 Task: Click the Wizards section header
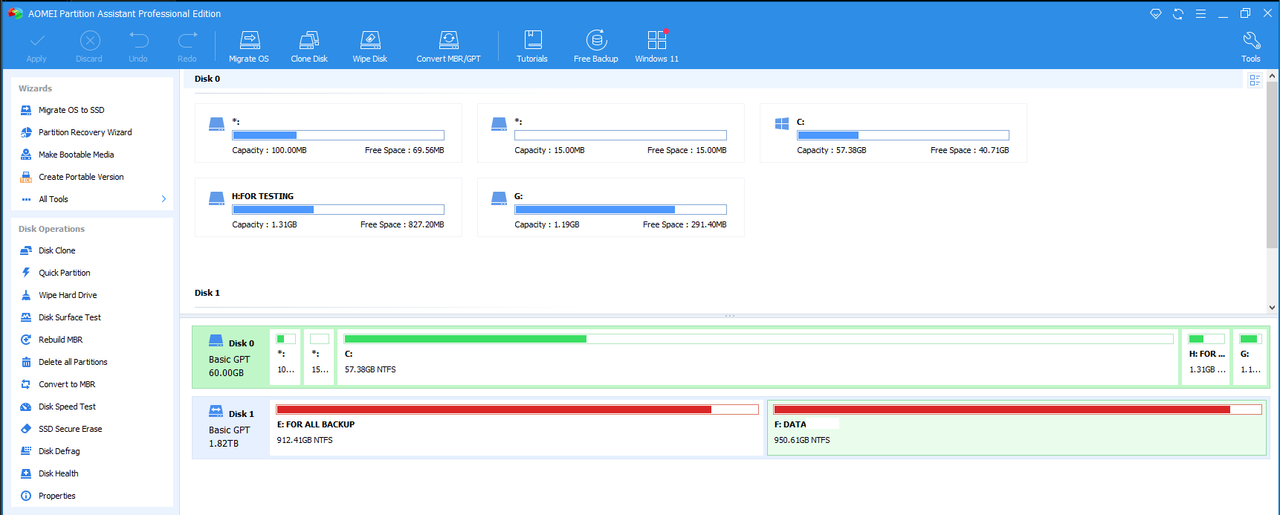click(x=35, y=88)
